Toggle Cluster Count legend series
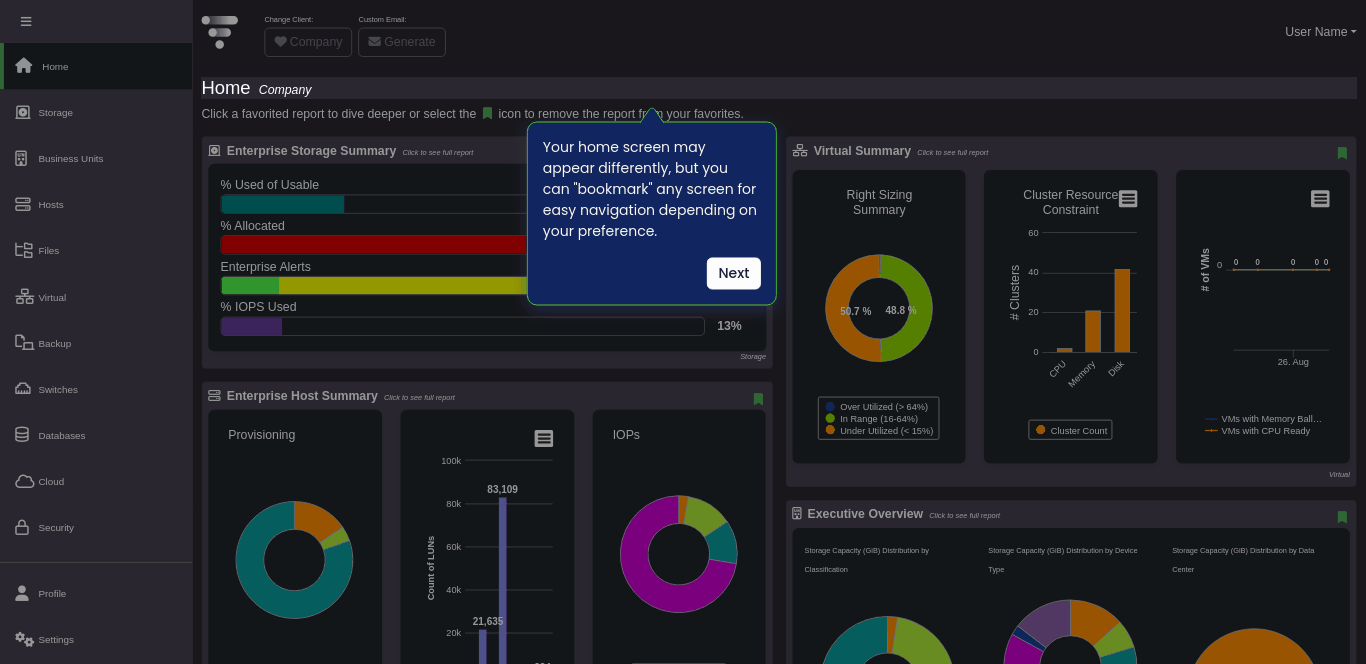 click(1071, 430)
